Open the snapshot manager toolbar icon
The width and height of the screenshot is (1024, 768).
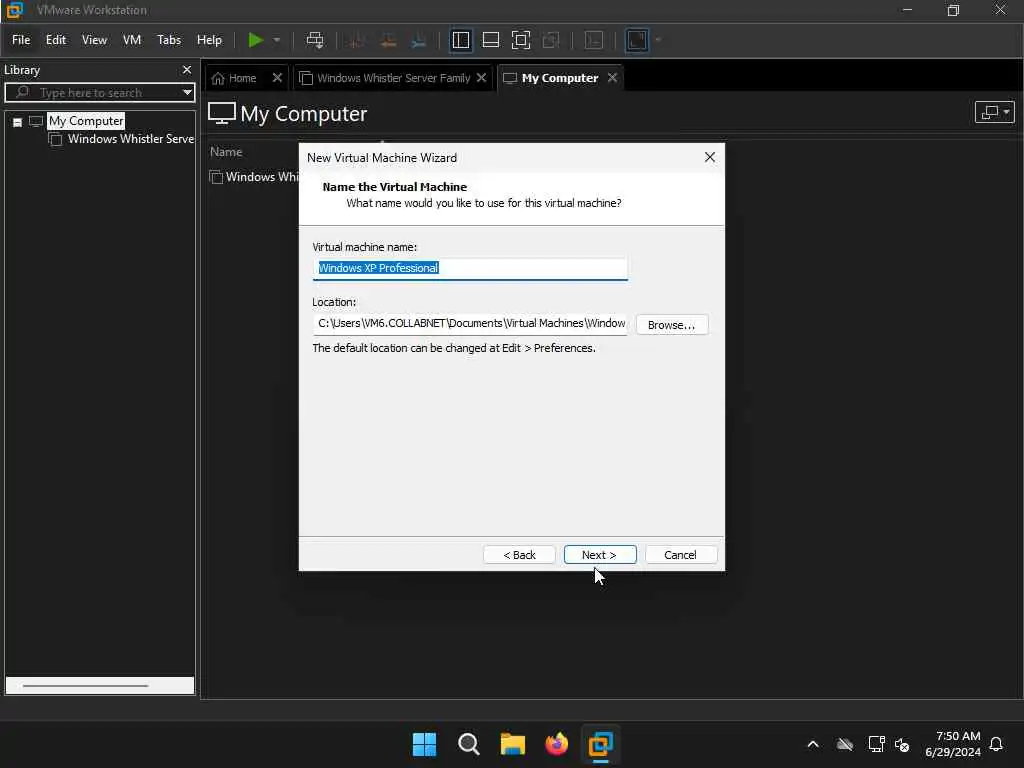point(419,40)
